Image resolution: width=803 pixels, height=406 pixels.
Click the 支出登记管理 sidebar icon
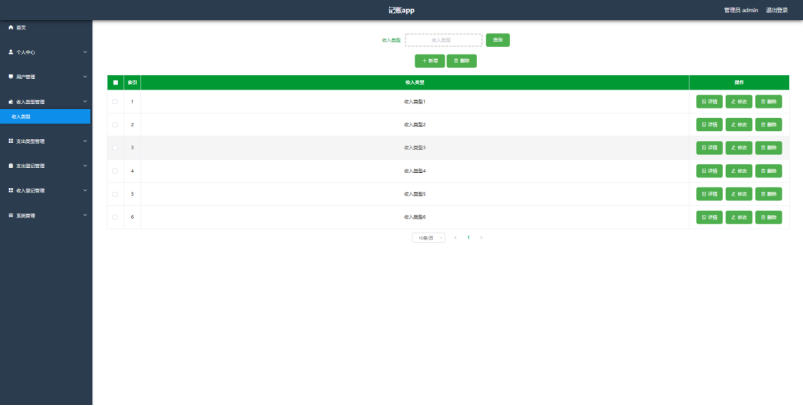11,165
